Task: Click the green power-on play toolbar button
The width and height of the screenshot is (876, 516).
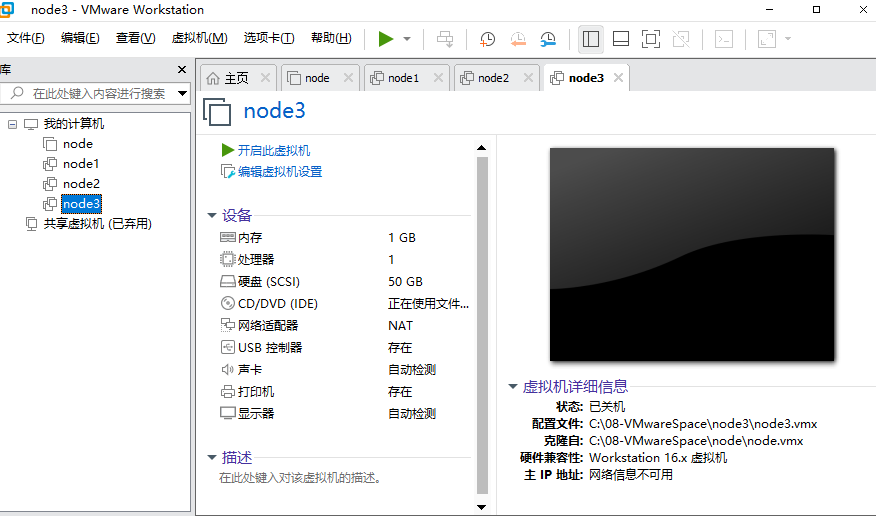Action: [385, 39]
